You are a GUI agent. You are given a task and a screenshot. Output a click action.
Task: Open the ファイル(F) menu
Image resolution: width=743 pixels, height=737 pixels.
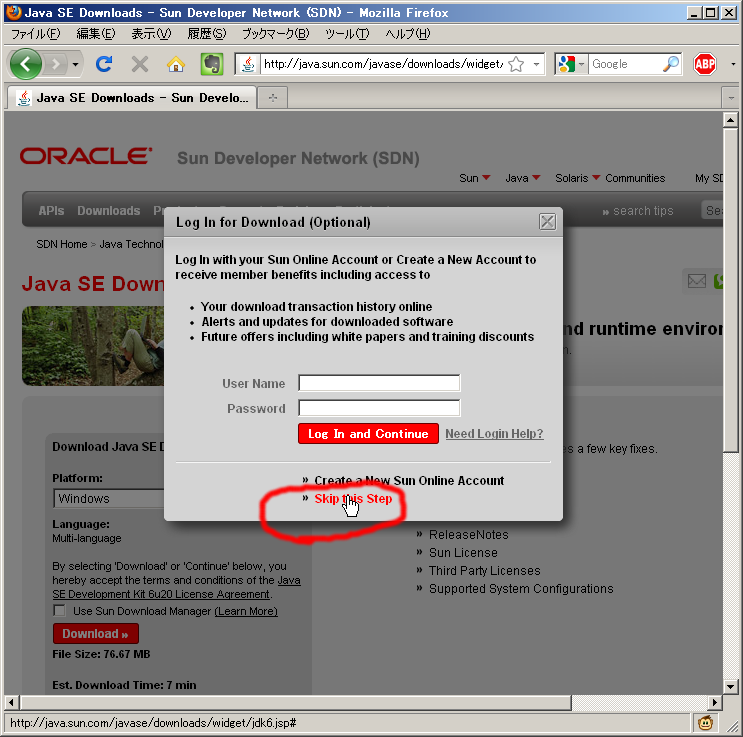[x=36, y=34]
